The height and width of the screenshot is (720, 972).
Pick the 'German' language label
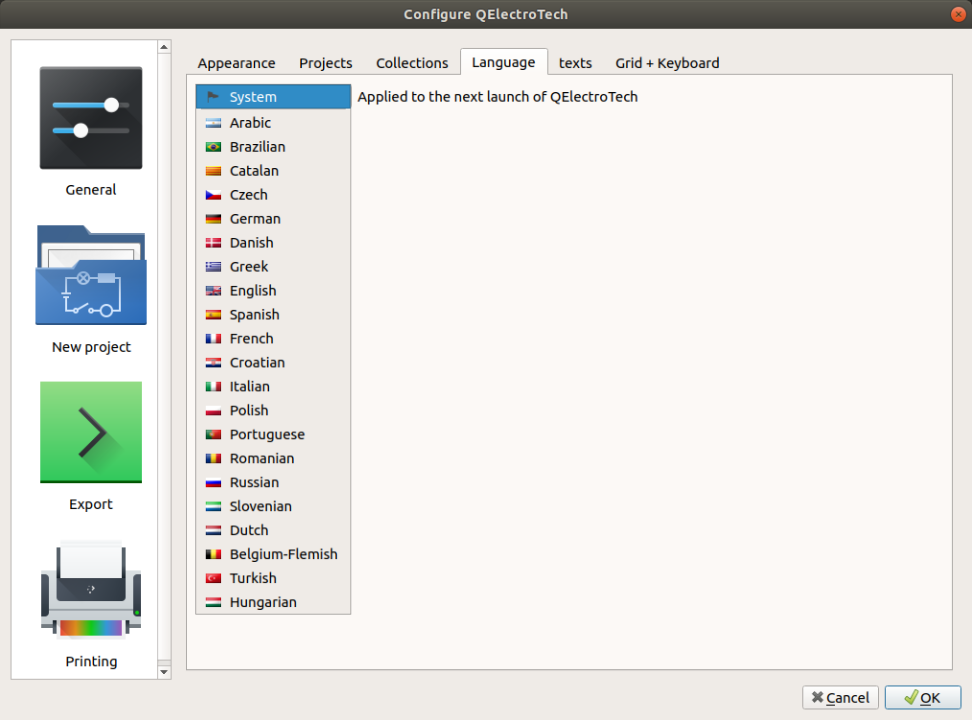[x=255, y=219]
